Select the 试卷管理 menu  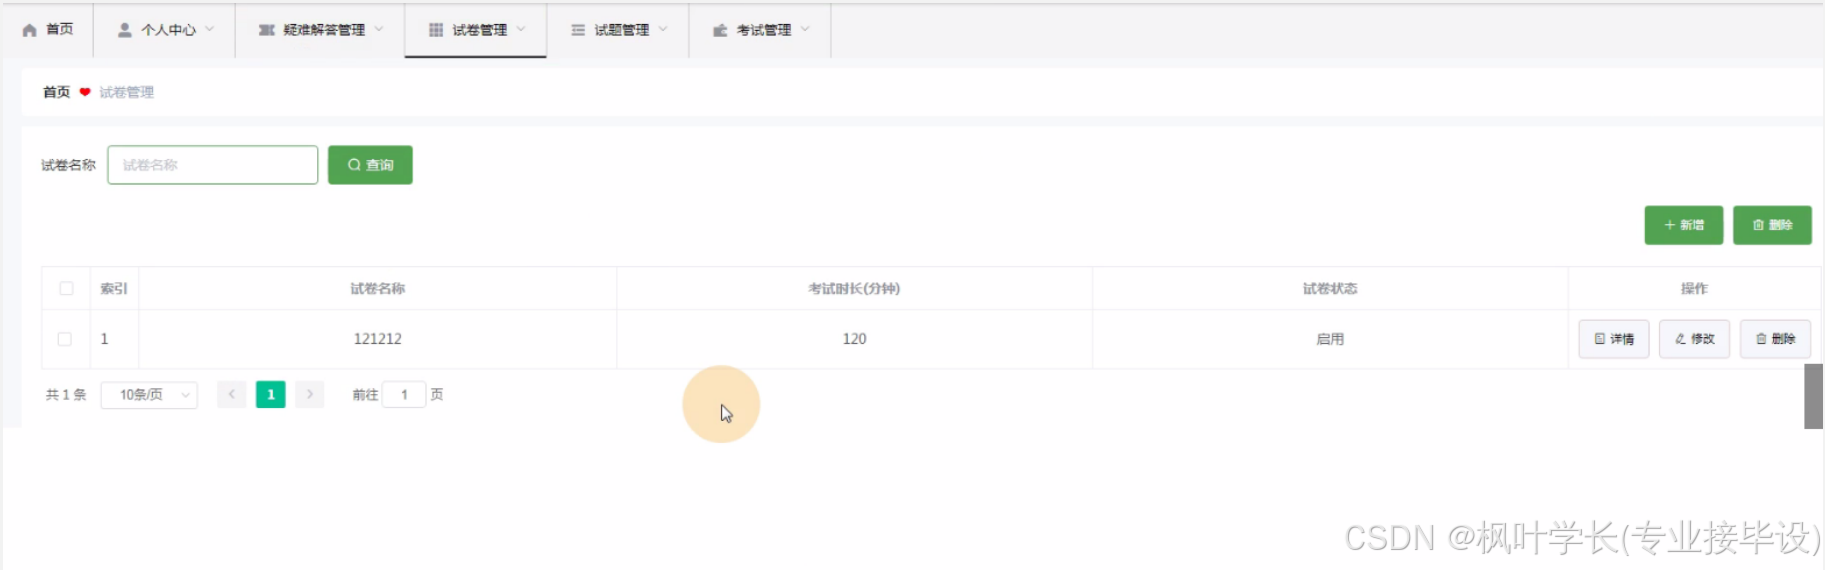[x=476, y=30]
